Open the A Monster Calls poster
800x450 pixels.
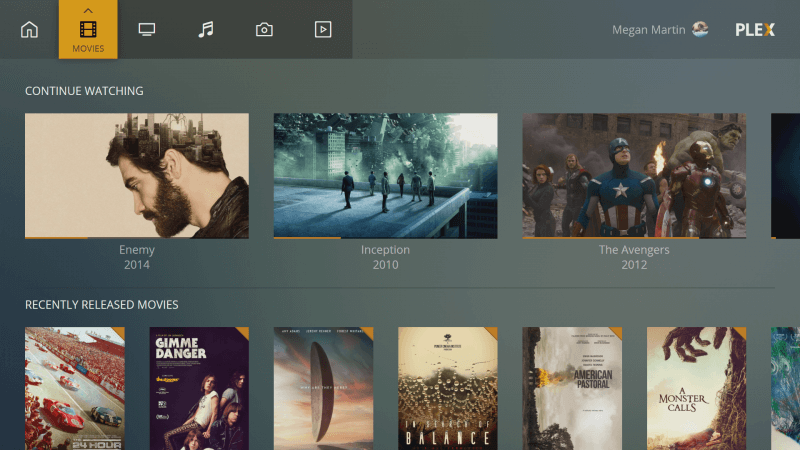coord(696,388)
